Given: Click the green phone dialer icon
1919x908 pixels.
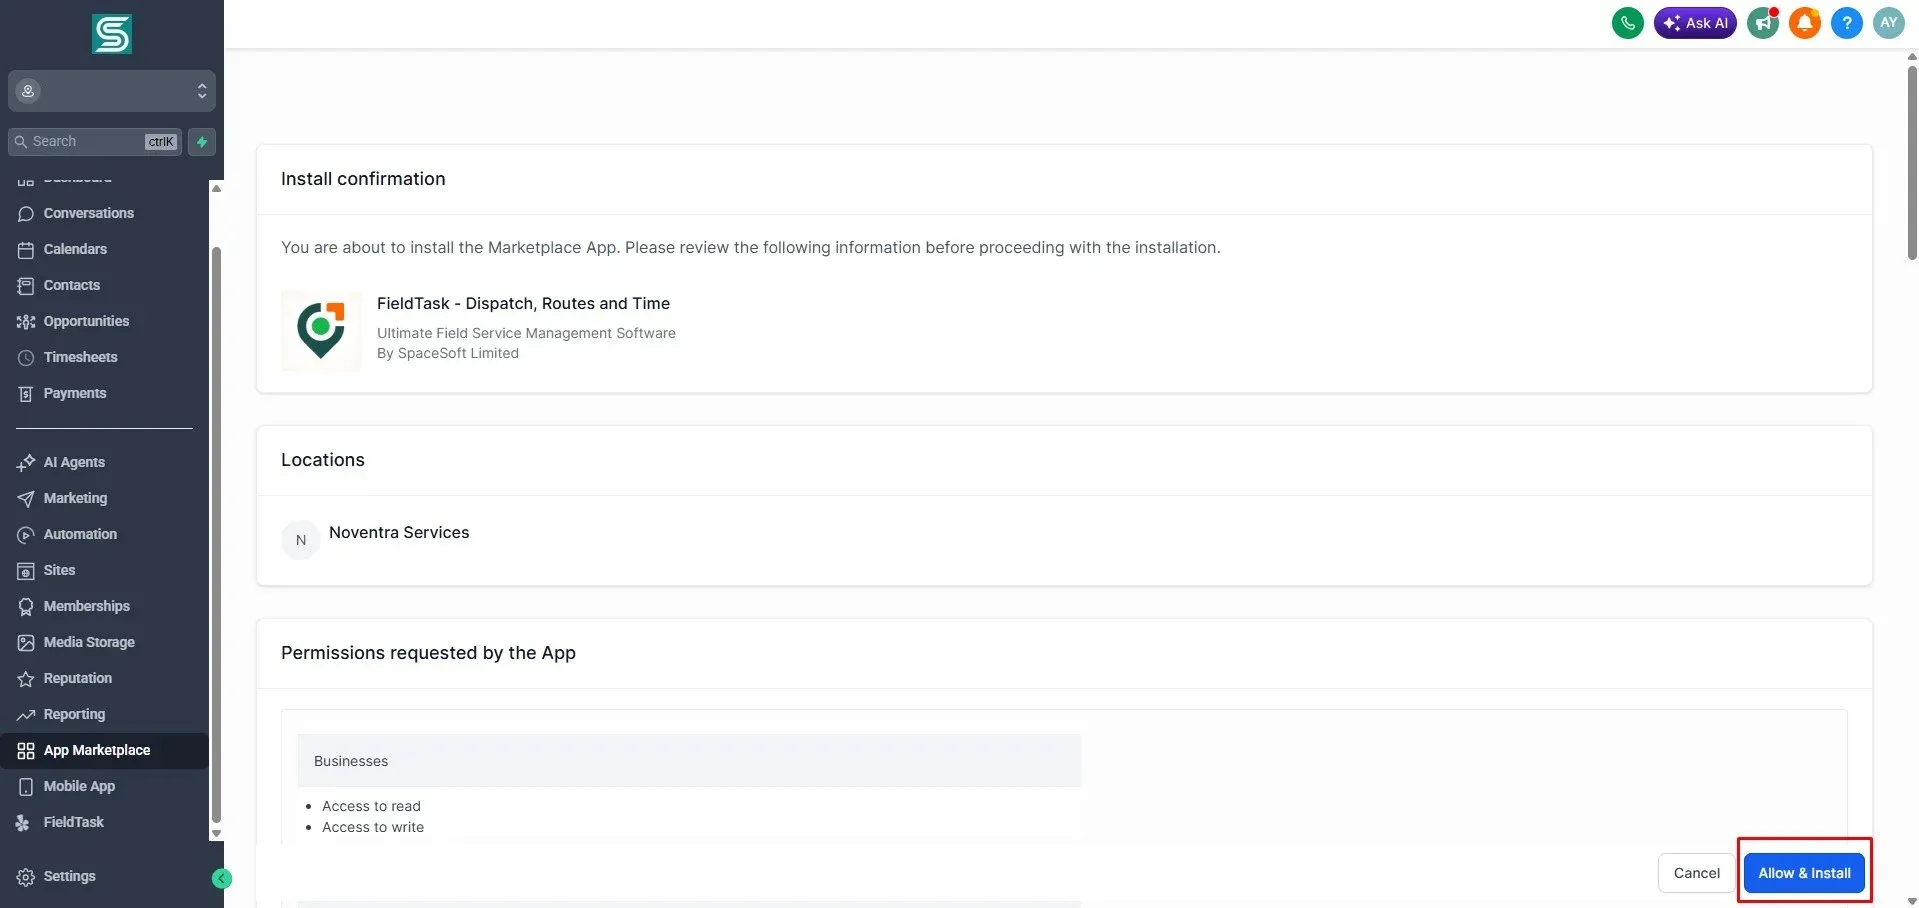Looking at the screenshot, I should [1627, 23].
